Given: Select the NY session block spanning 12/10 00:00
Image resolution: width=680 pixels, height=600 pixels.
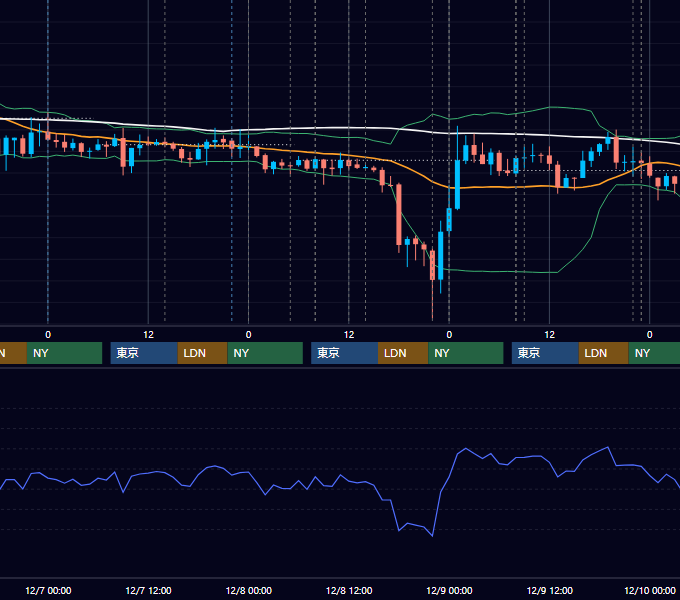Looking at the screenshot, I should click(x=654, y=353).
